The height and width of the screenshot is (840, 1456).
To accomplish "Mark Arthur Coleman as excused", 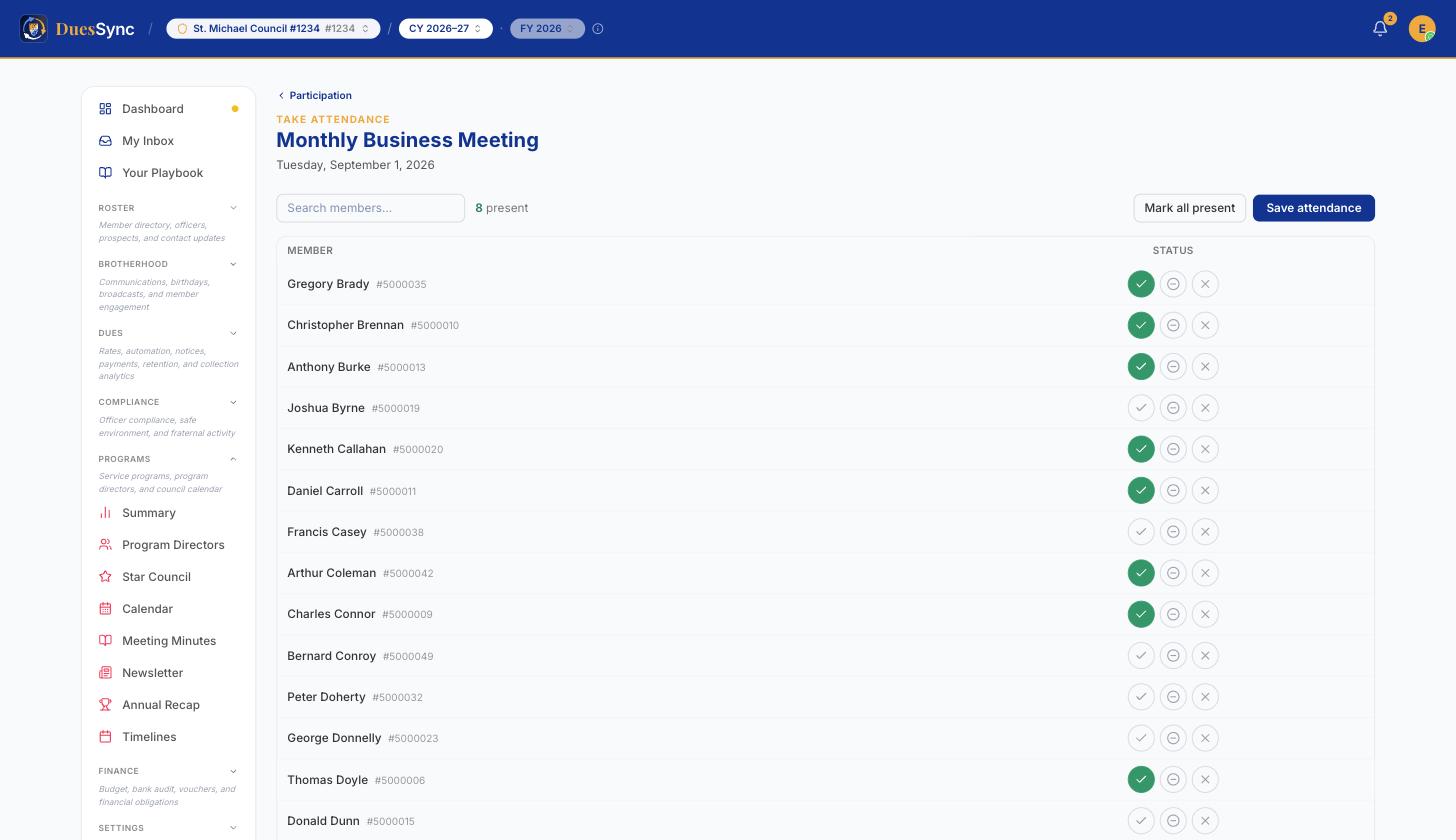I will coord(1173,573).
